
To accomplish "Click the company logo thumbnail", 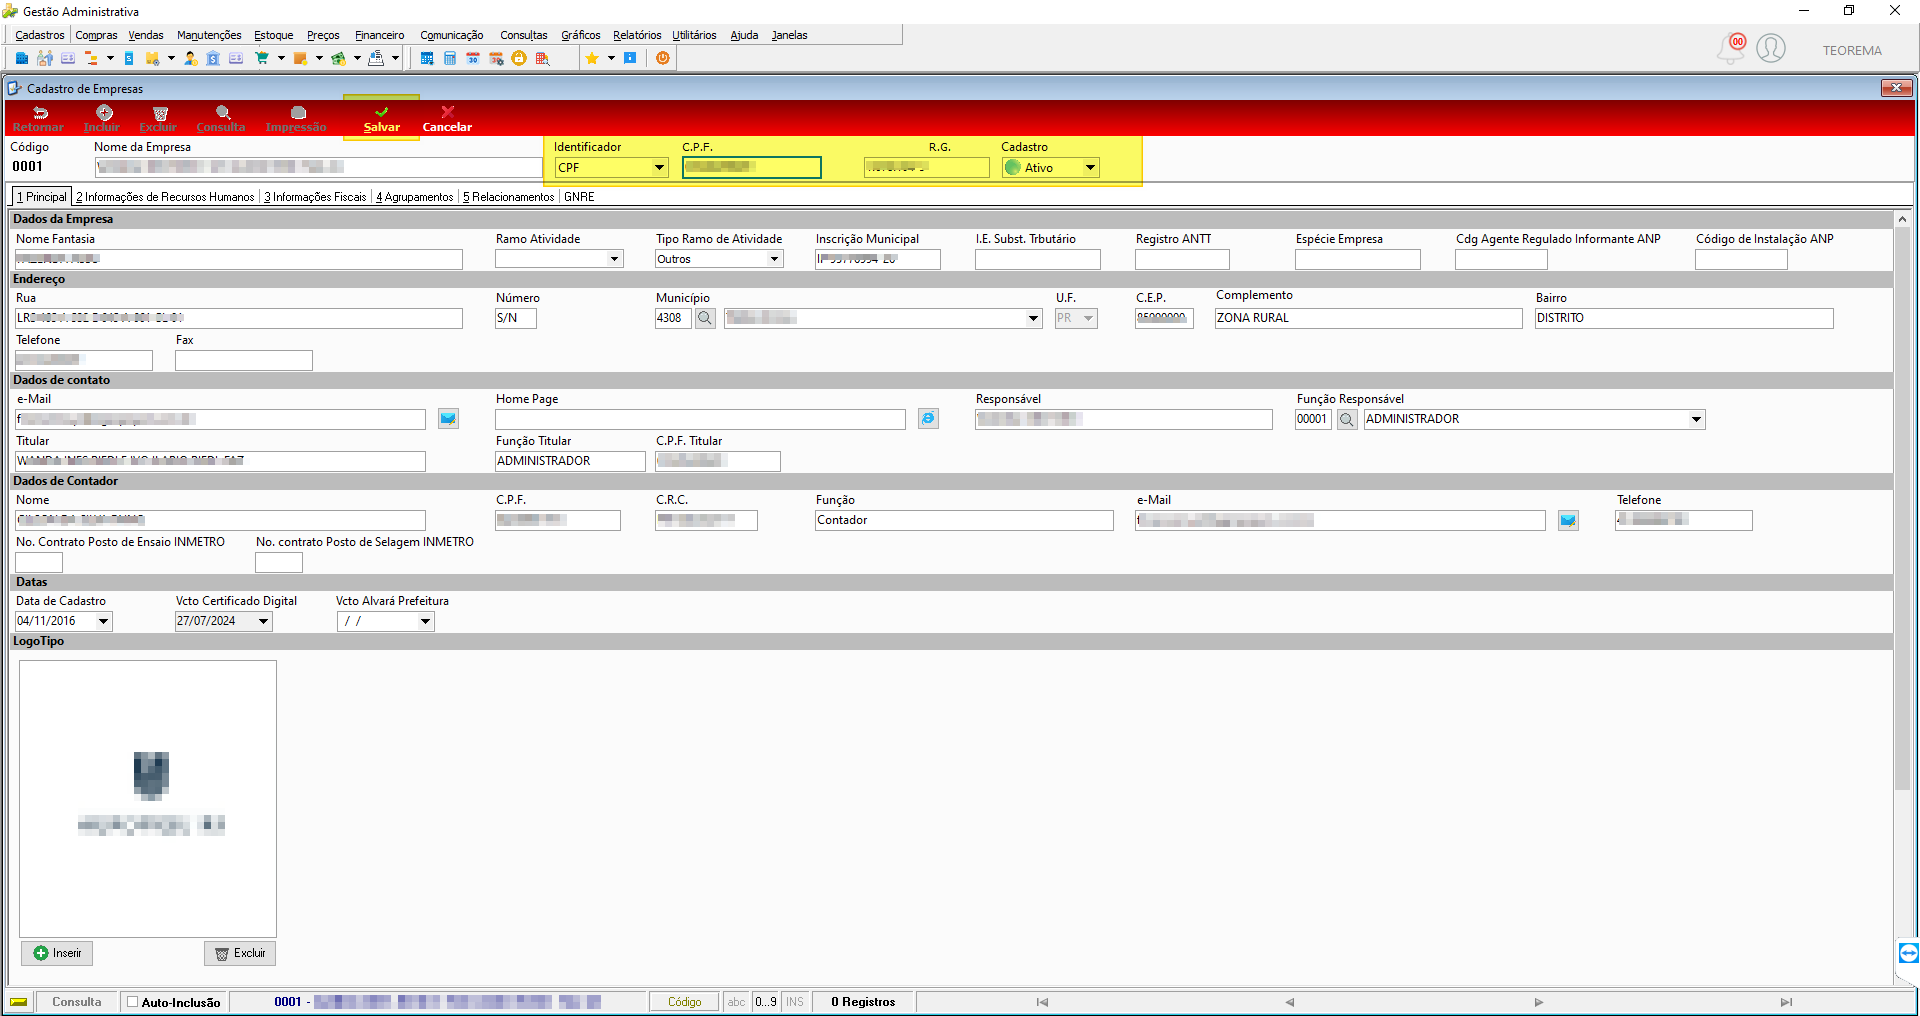I will (x=148, y=798).
